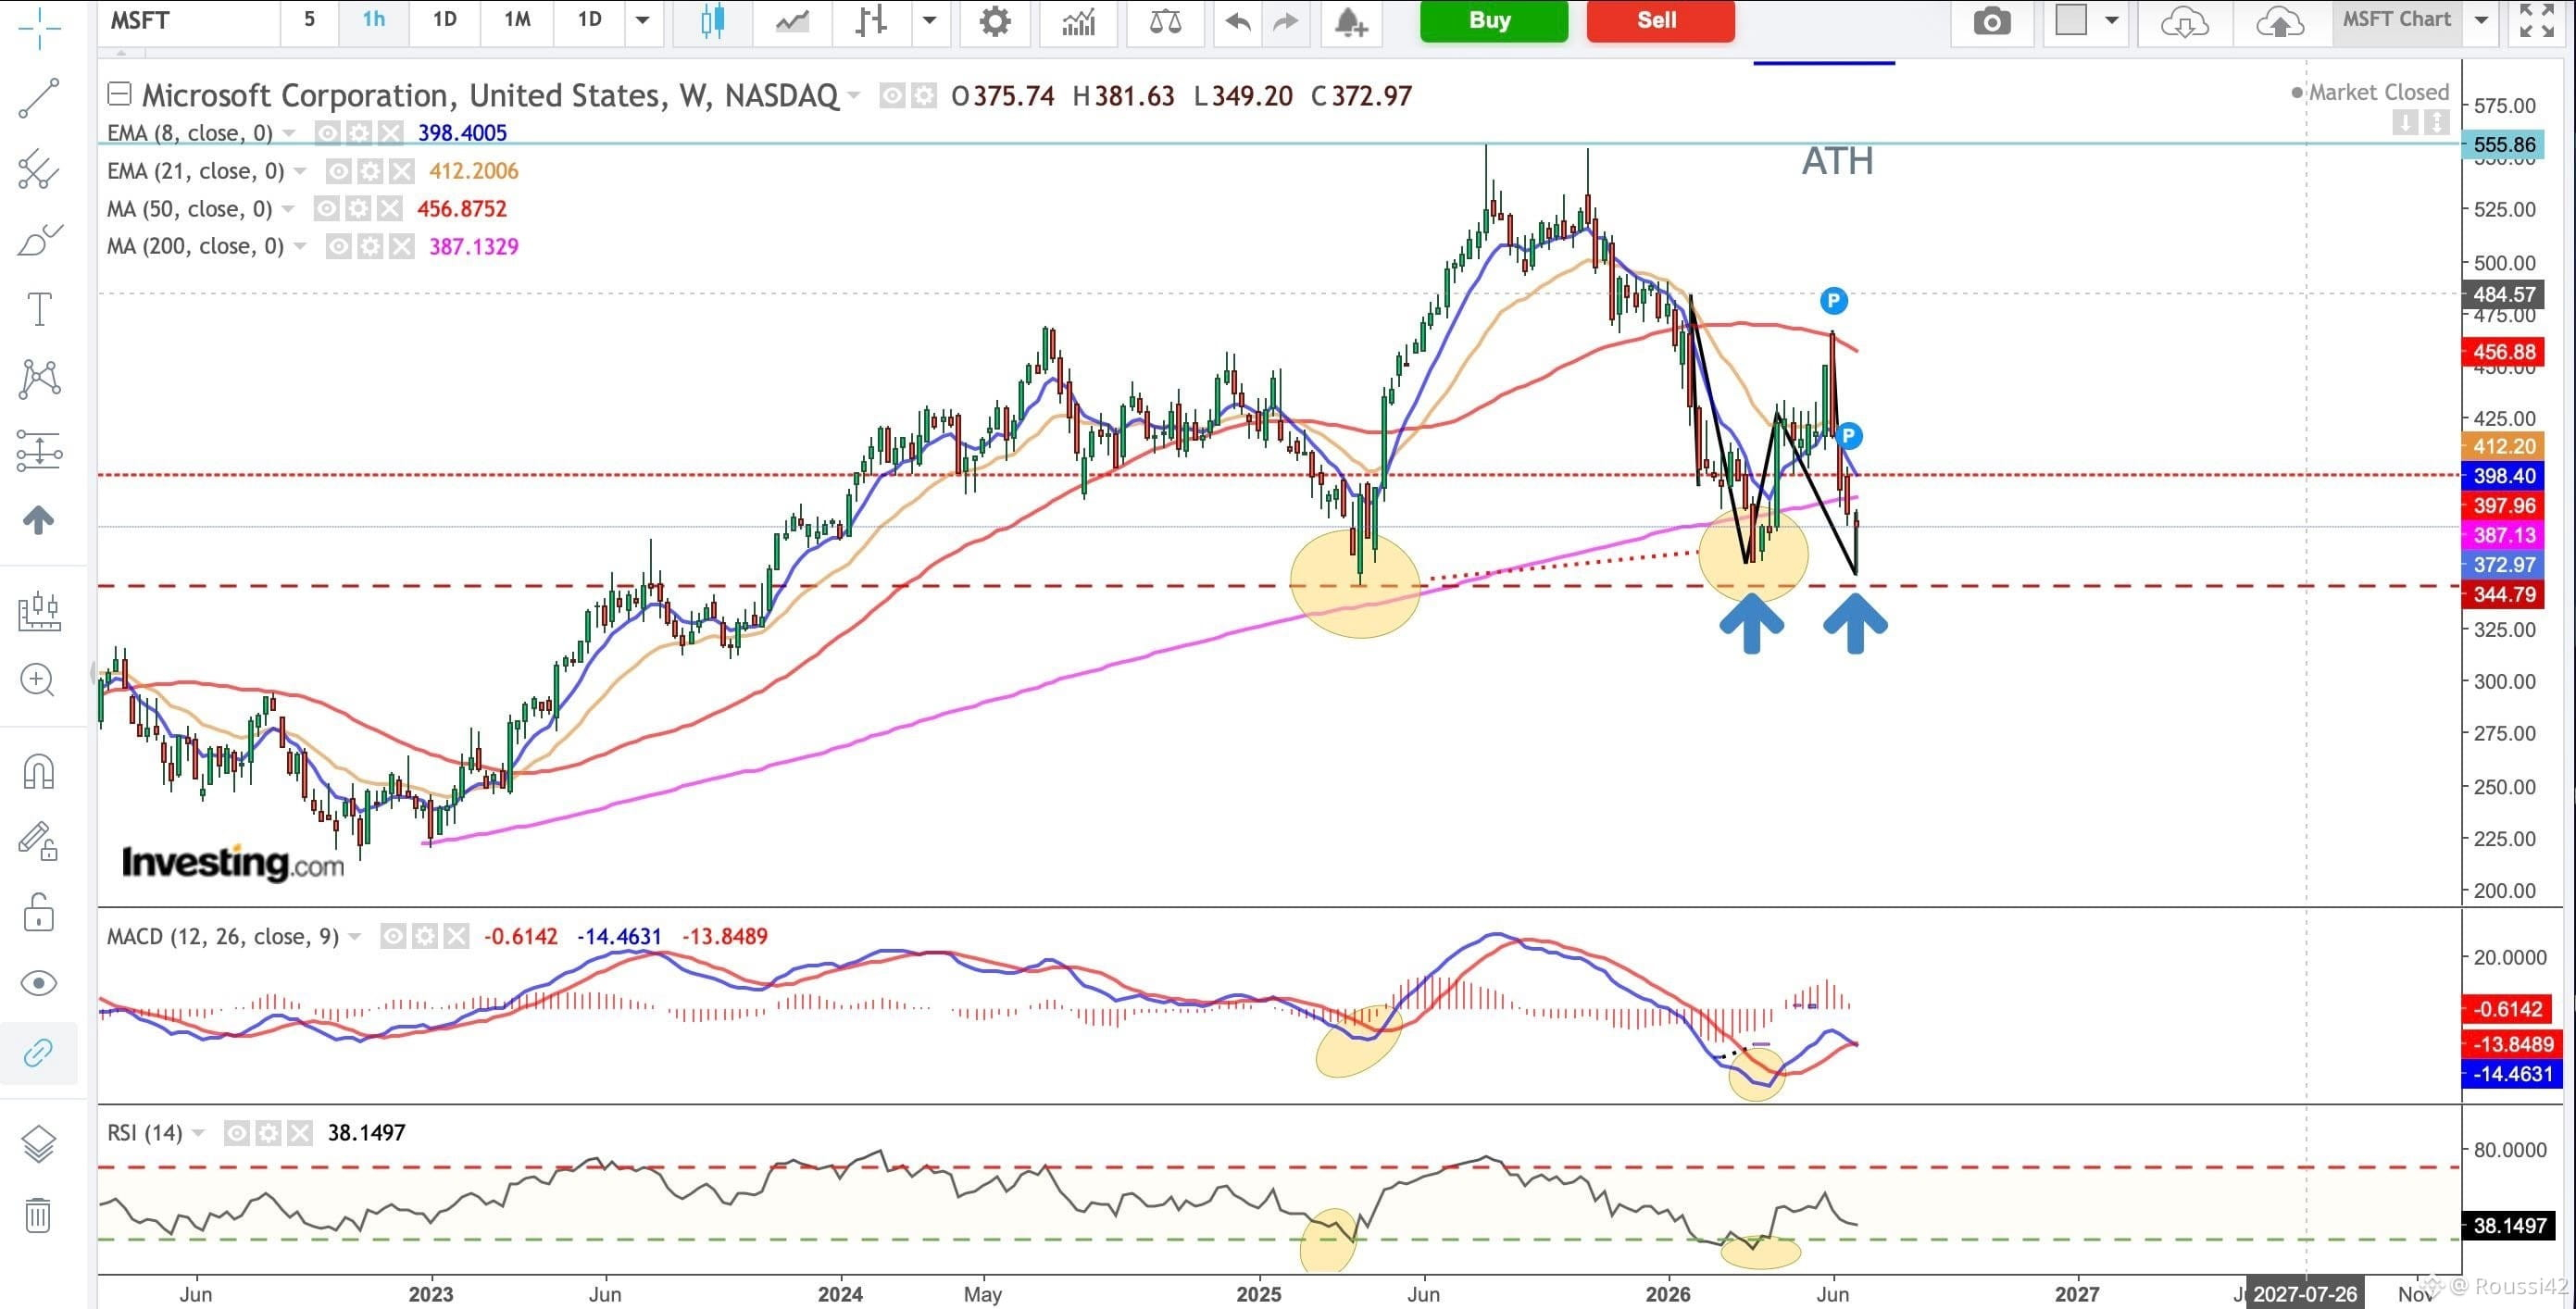
Task: Choose the up arrow marker tool
Action: point(39,520)
